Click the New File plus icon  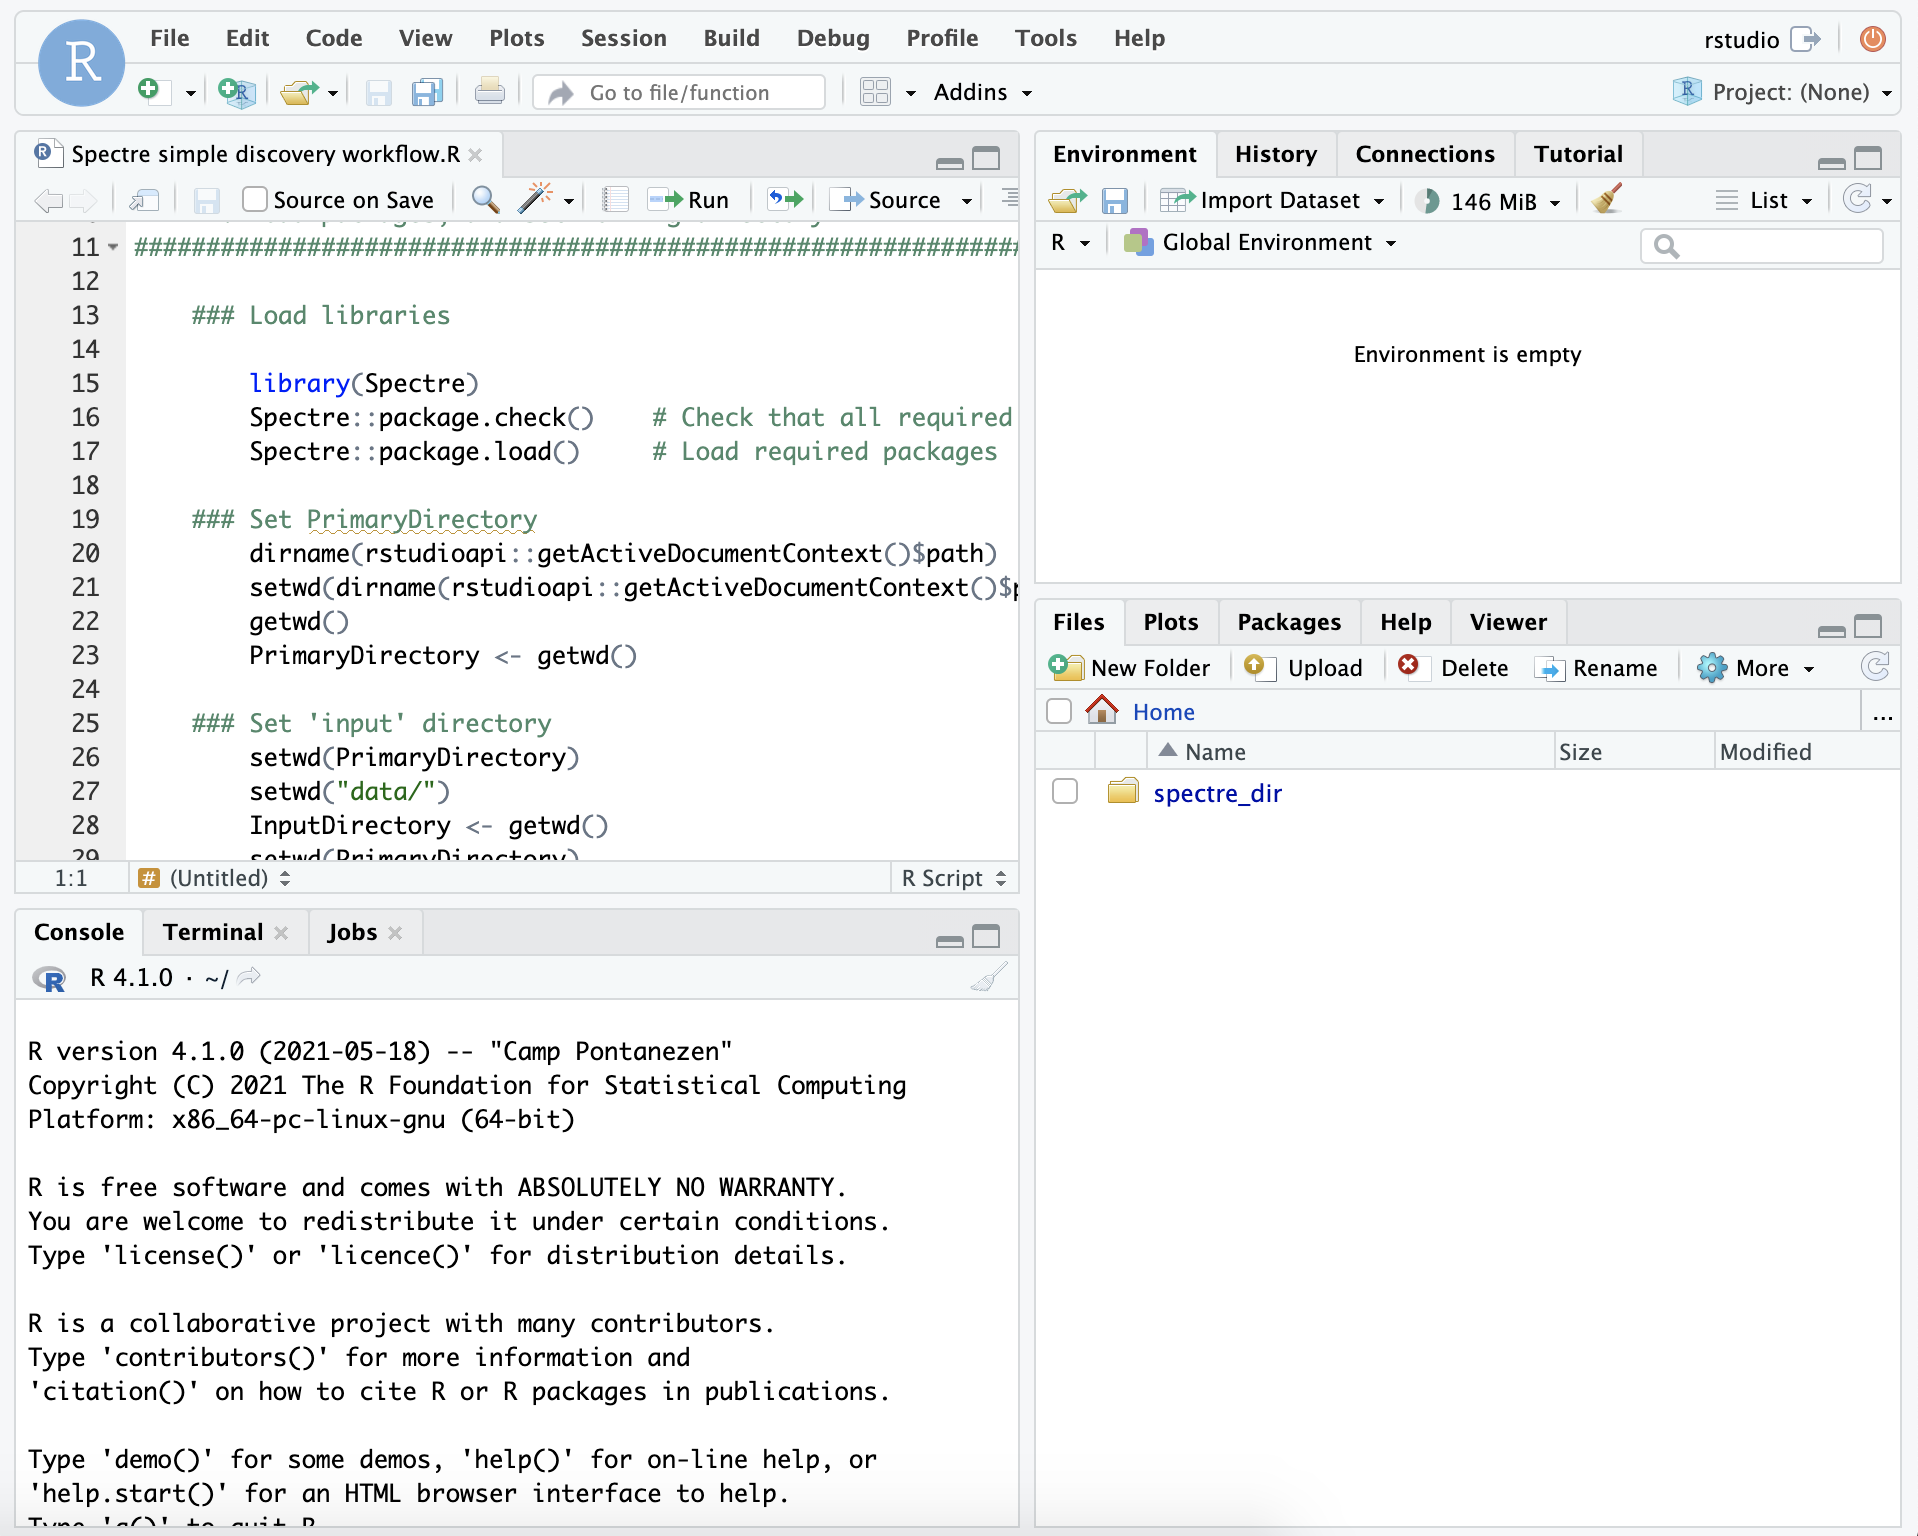149,91
